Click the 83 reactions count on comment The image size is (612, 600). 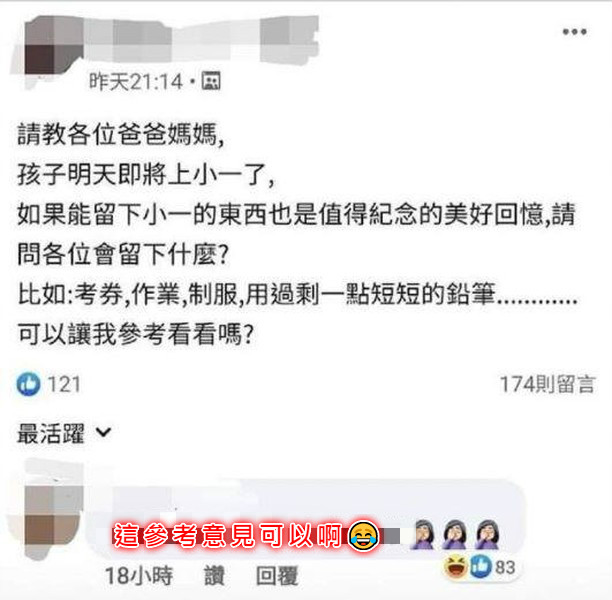coord(505,567)
